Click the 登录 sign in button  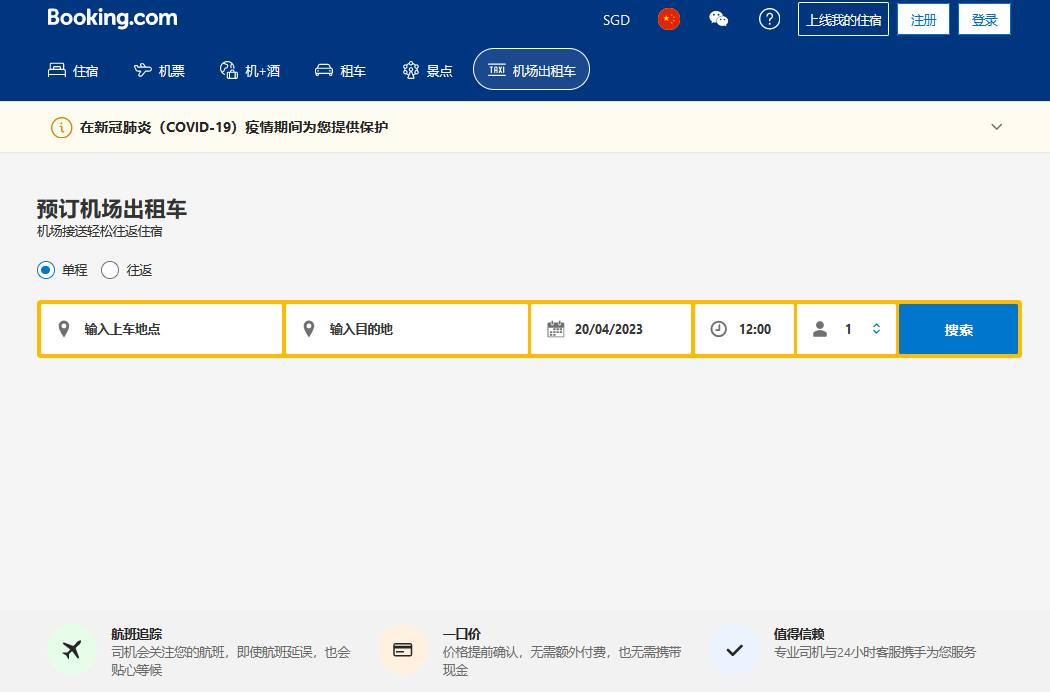click(984, 19)
